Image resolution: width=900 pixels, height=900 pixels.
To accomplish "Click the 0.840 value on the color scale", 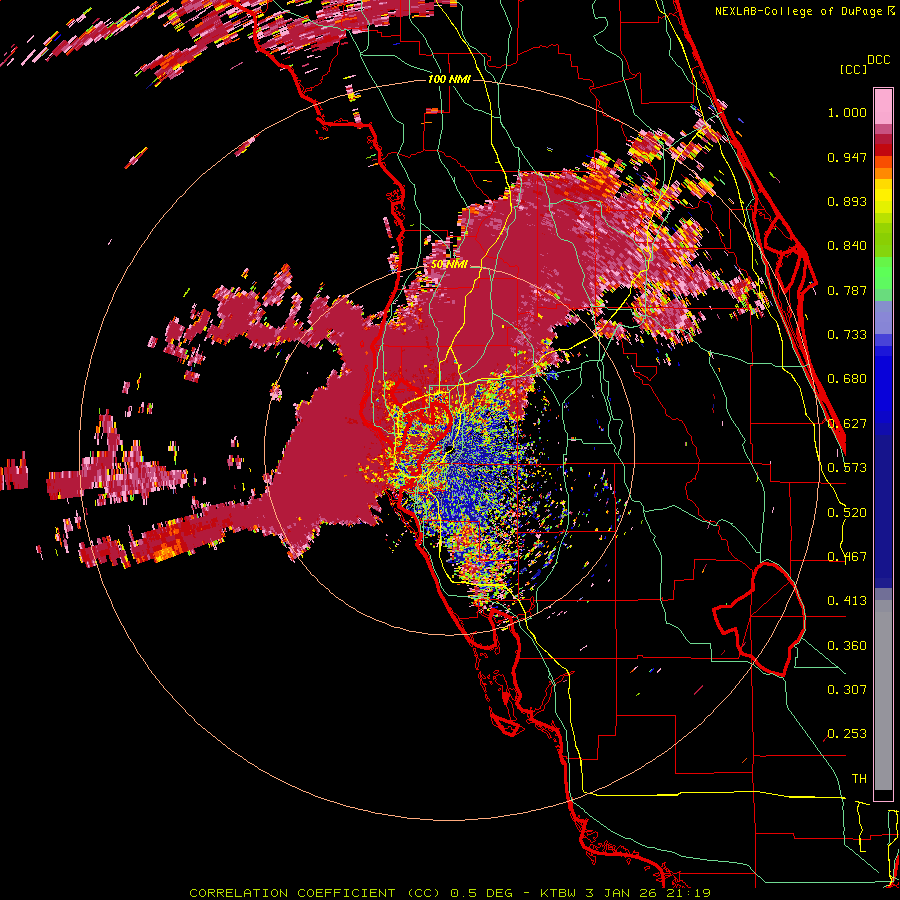I will tap(847, 246).
